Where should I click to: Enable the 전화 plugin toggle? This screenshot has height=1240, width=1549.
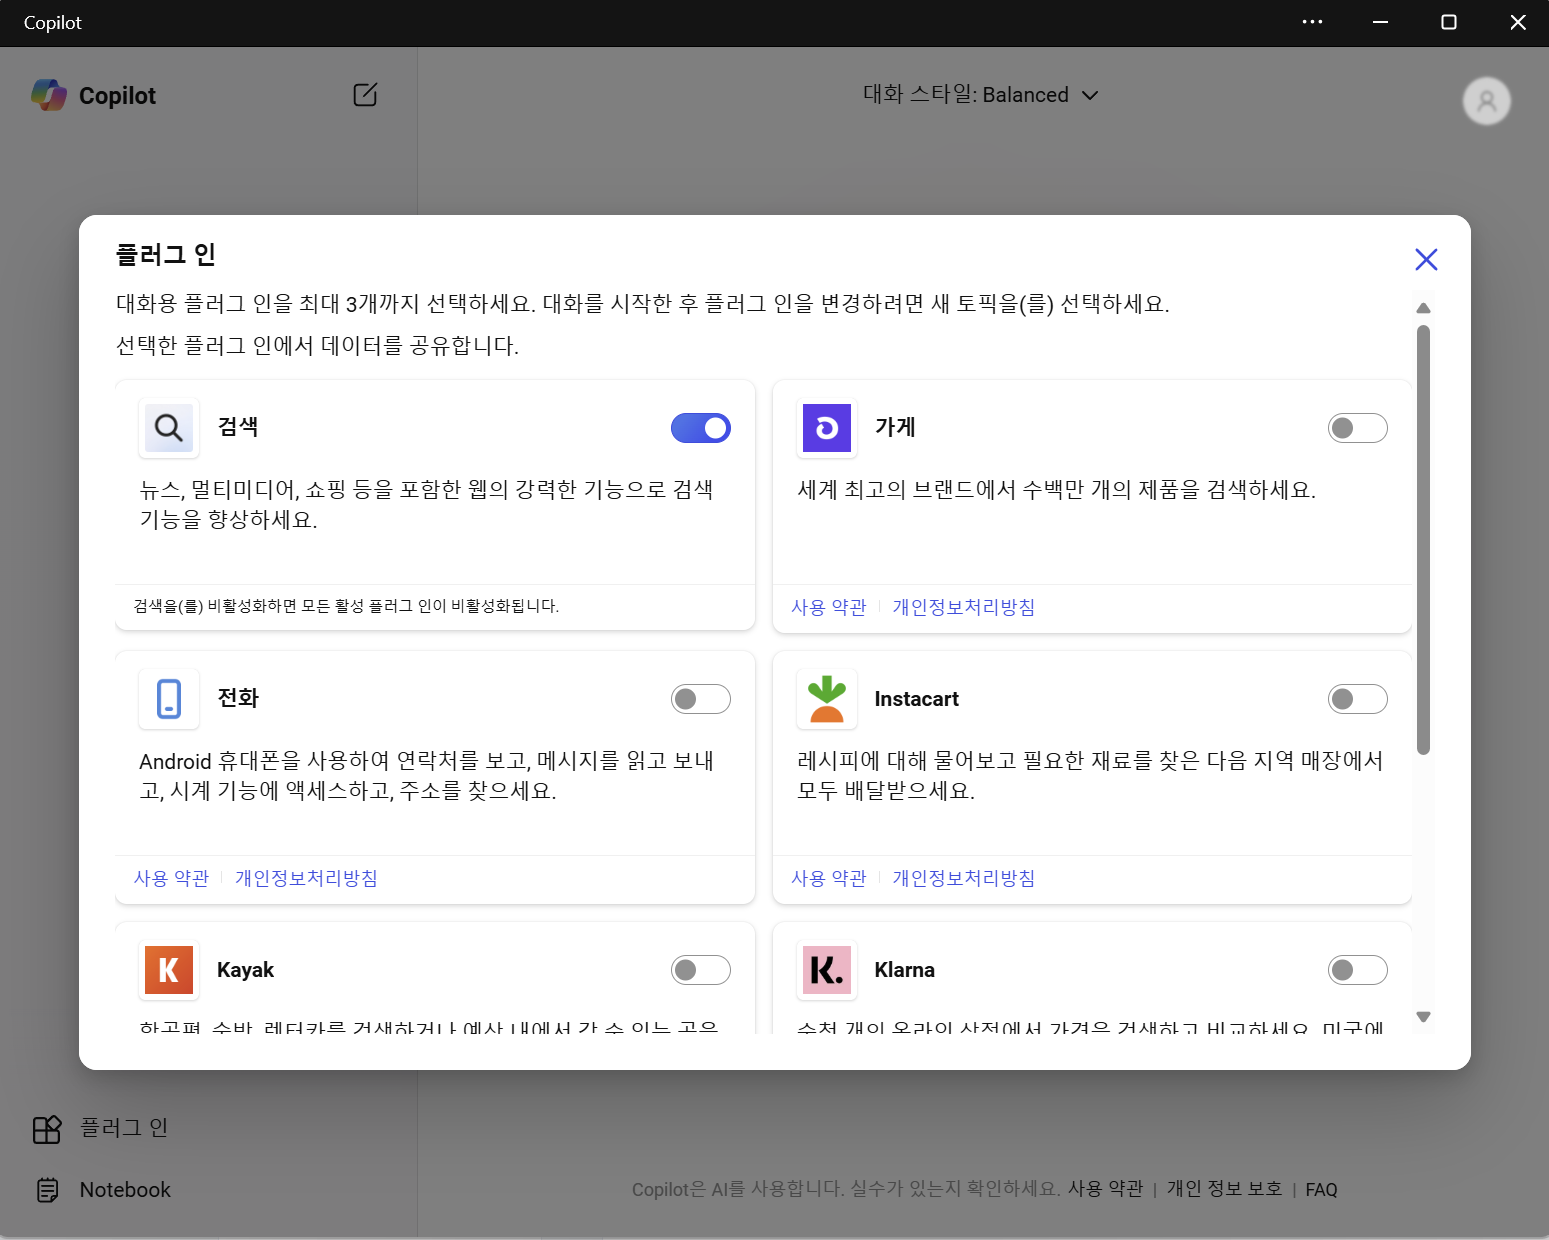coord(701,699)
